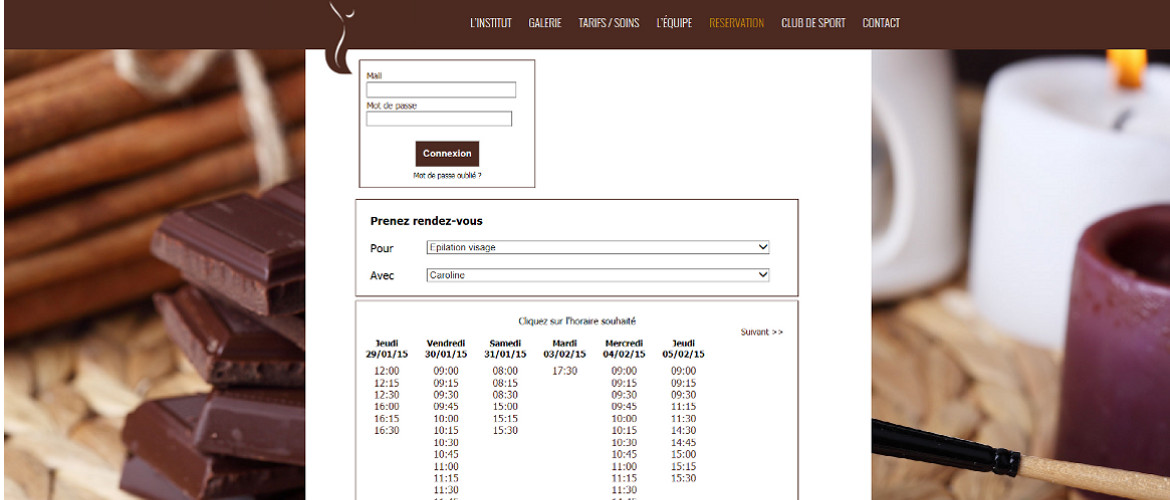Focus the Mot de passe field

439,119
